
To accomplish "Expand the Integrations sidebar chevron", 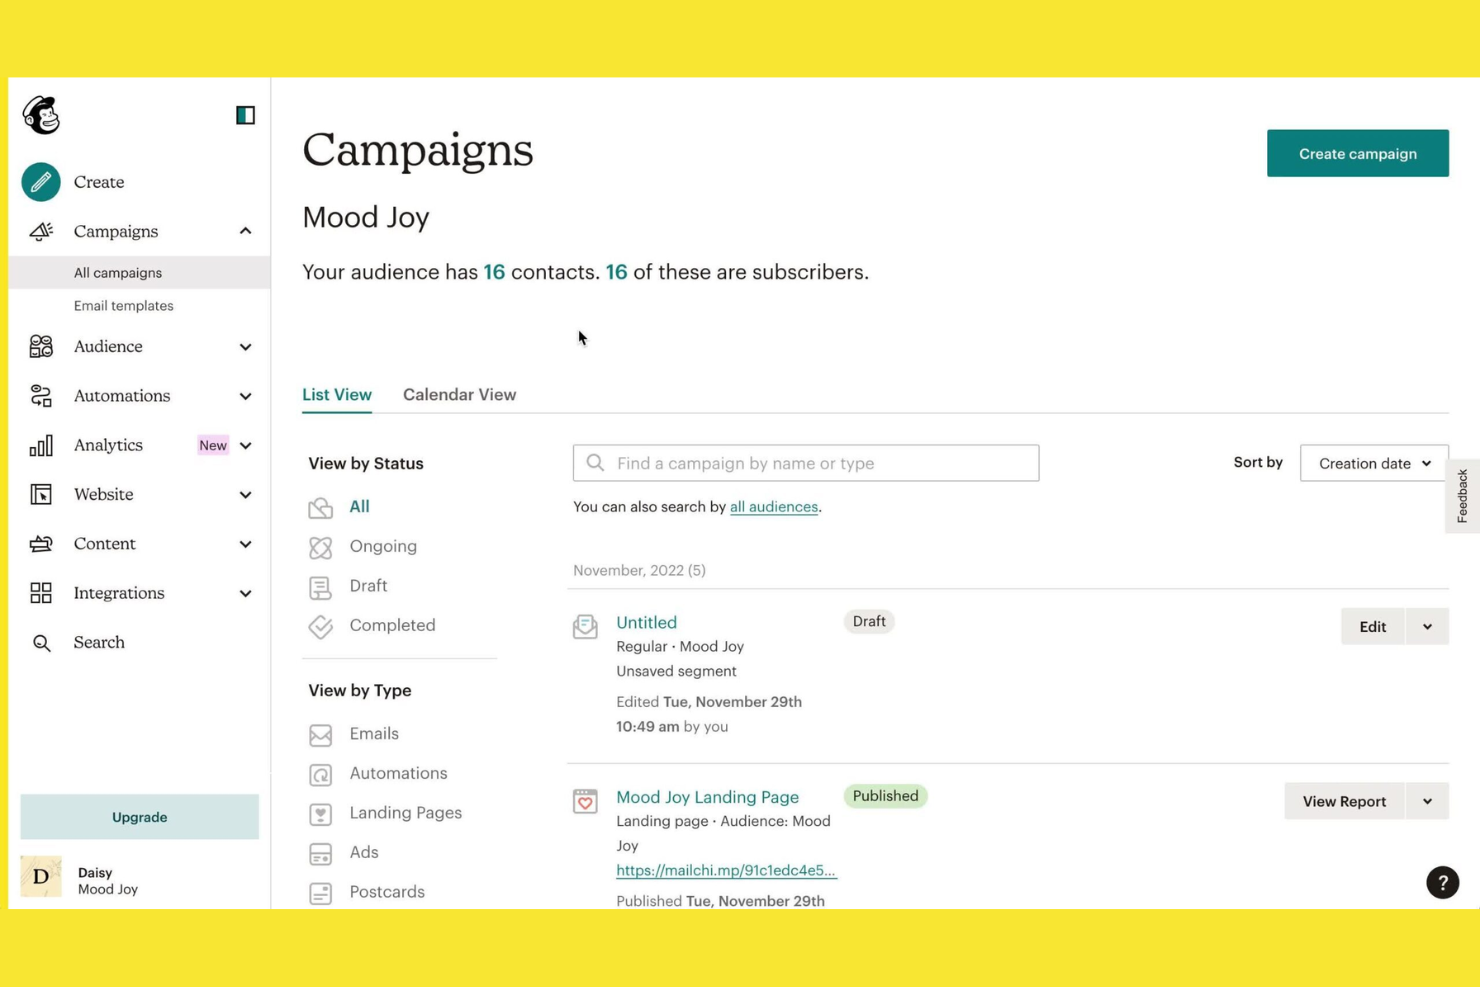I will click(x=245, y=593).
